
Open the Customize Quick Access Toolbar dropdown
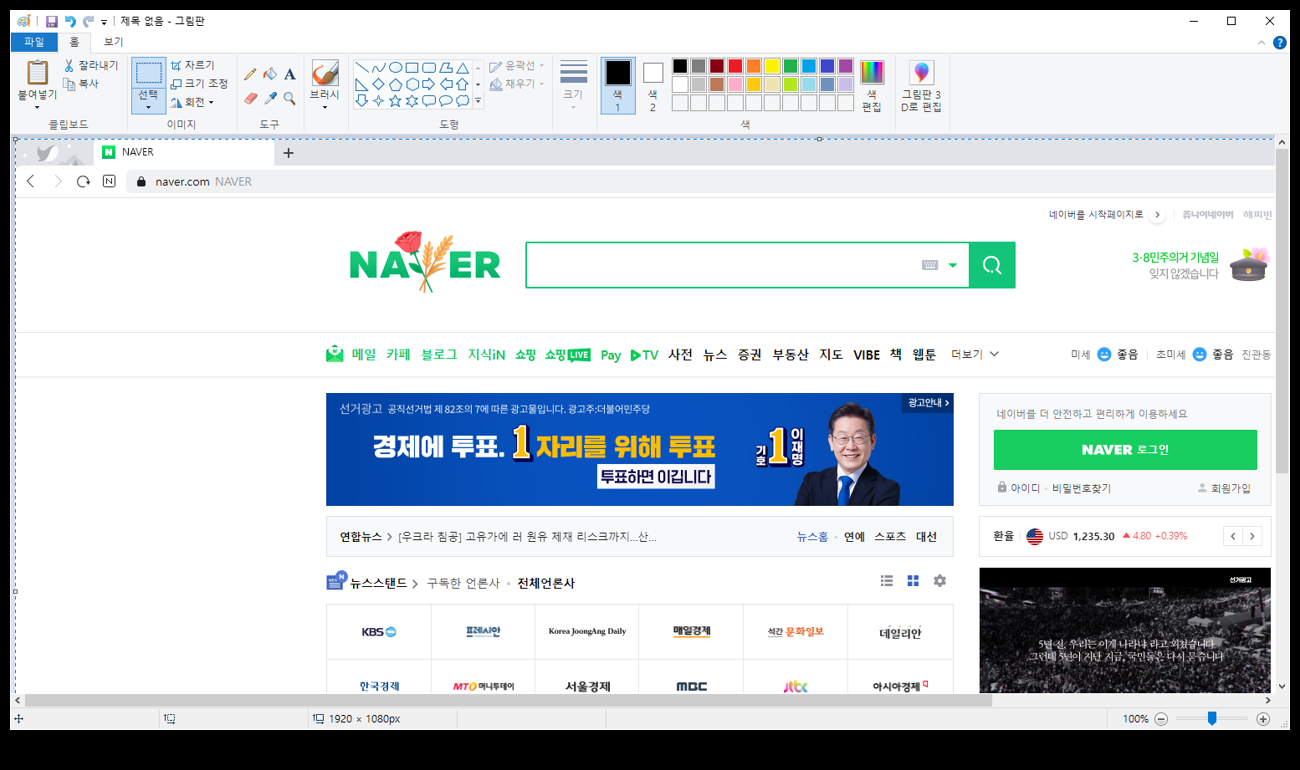pos(104,22)
